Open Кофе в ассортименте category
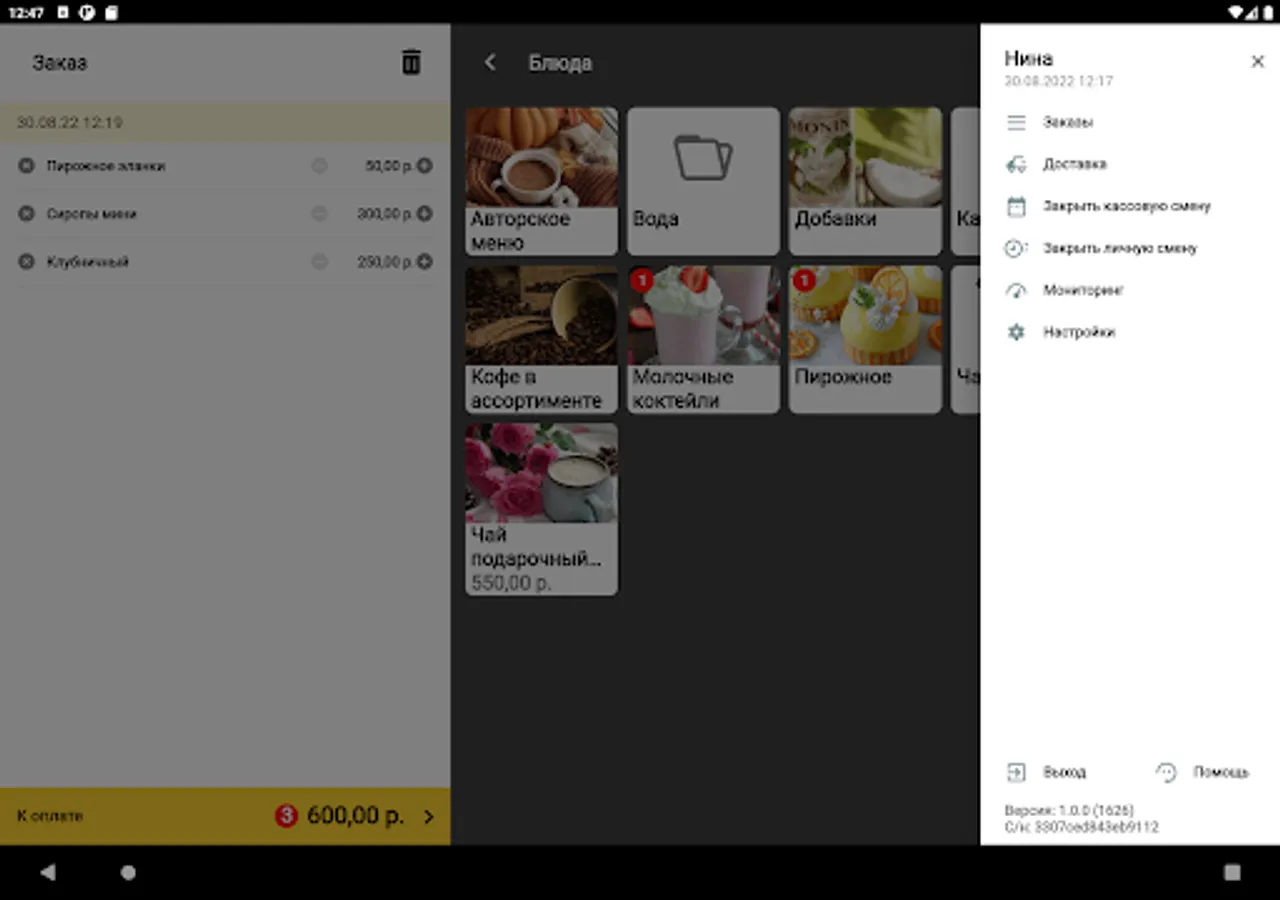Viewport: 1280px width, 900px height. [541, 339]
